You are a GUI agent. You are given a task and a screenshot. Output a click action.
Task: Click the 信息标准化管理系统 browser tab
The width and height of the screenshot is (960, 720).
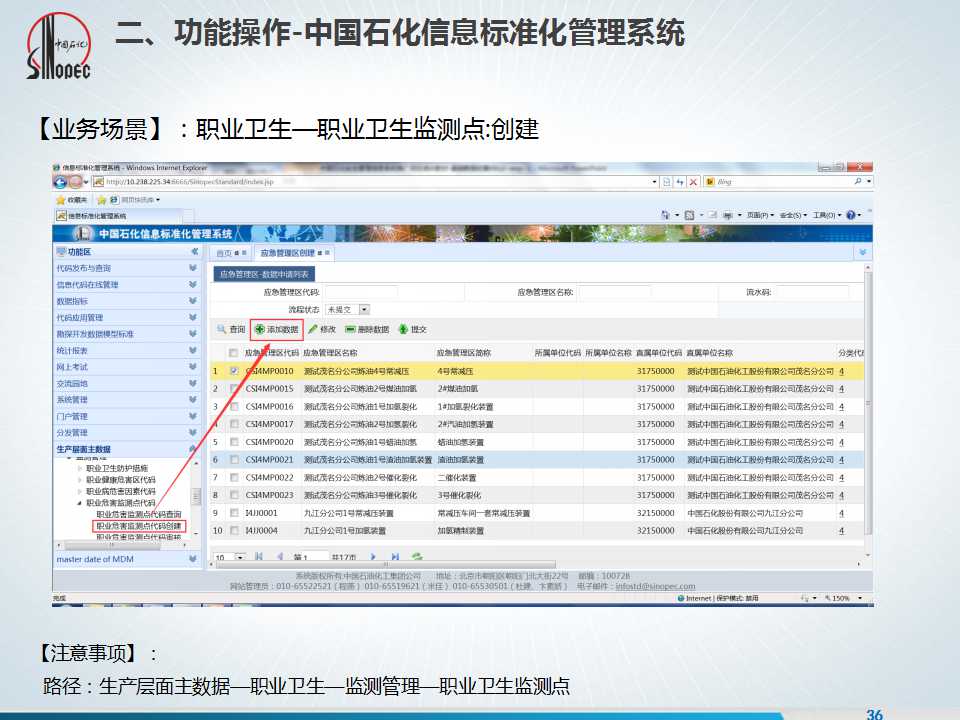pyautogui.click(x=119, y=216)
